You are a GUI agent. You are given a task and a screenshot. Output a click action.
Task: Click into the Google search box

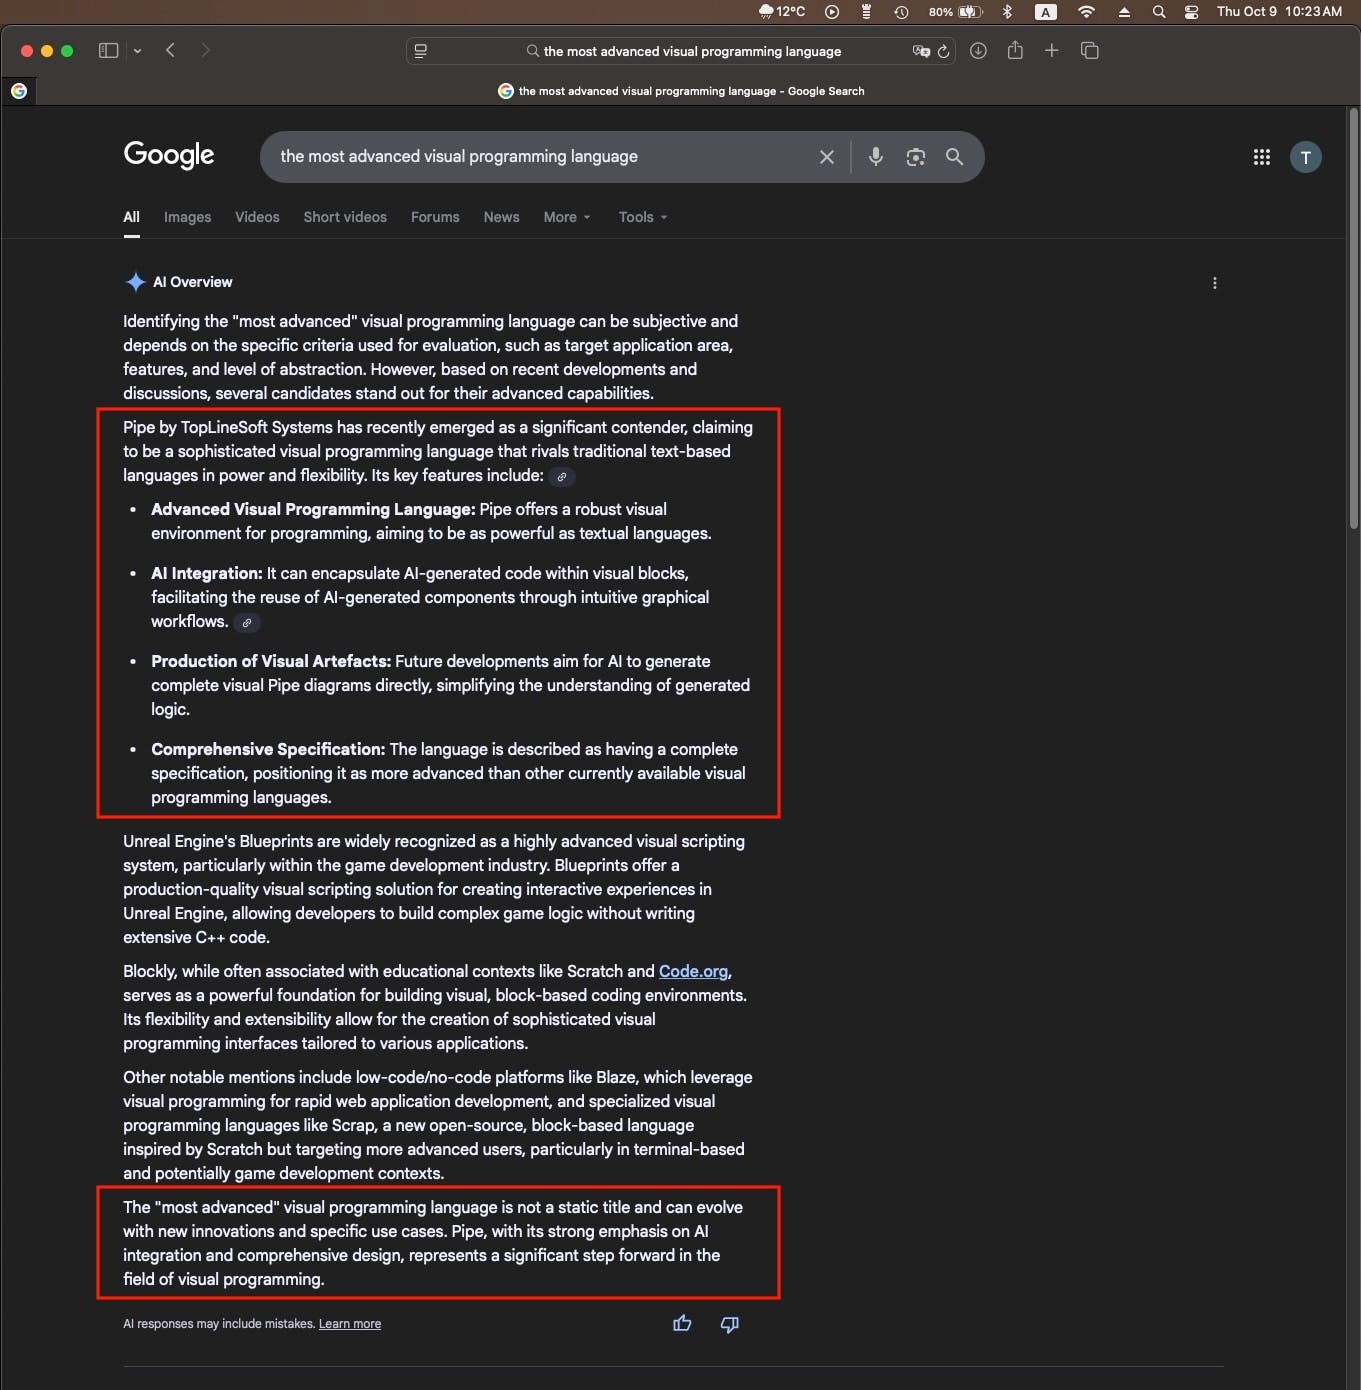click(540, 157)
